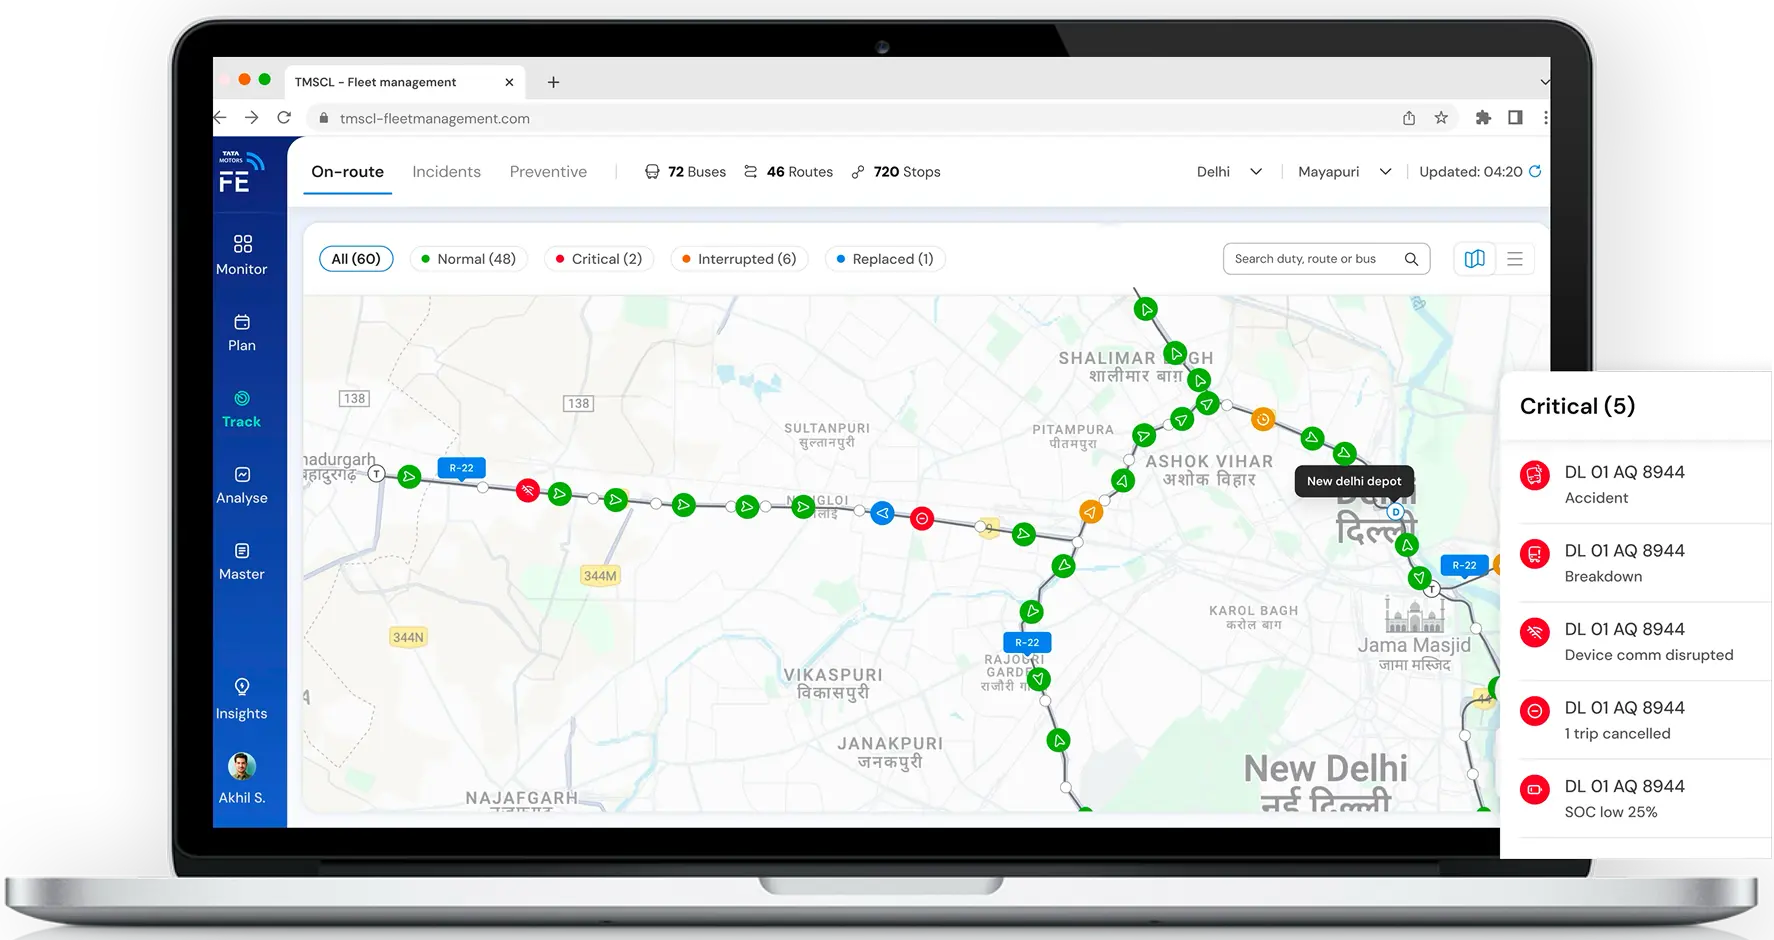Select the Plan icon in the sidebar
This screenshot has width=1774, height=940.
click(241, 331)
